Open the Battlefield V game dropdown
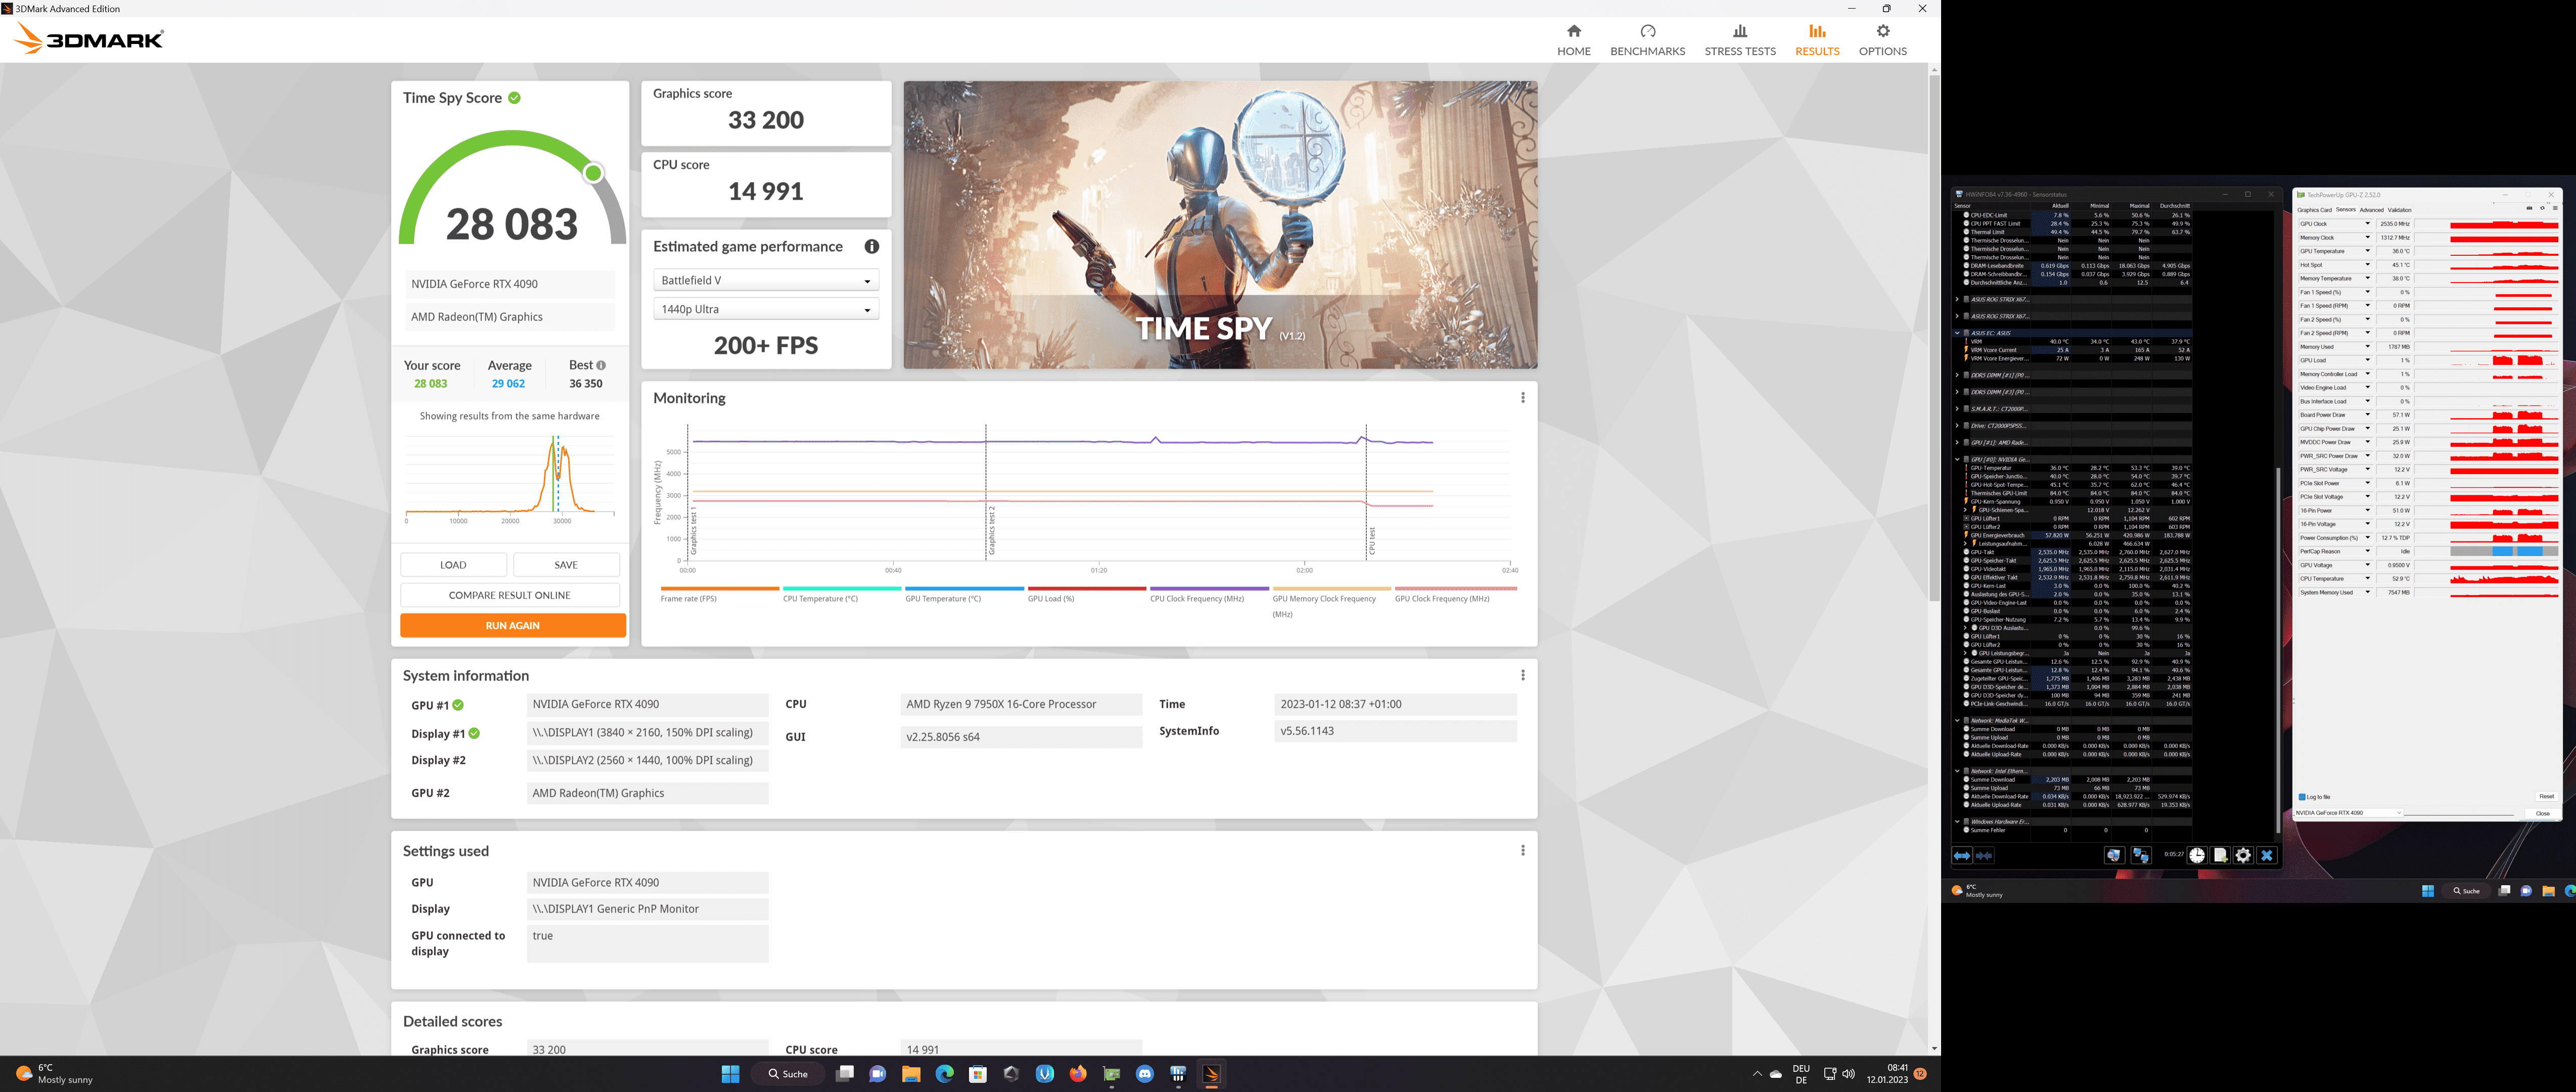 pos(766,280)
